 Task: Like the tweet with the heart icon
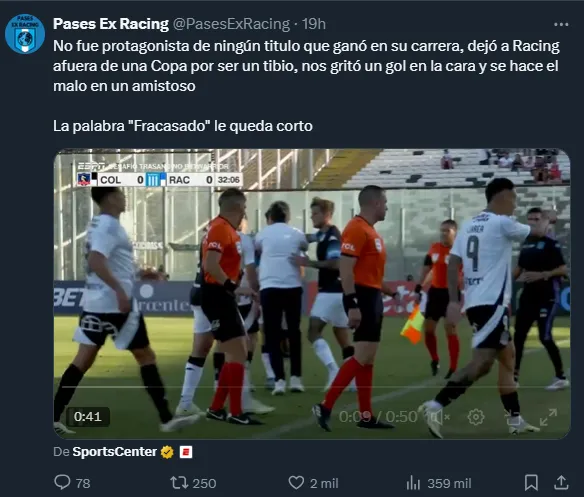(x=296, y=483)
